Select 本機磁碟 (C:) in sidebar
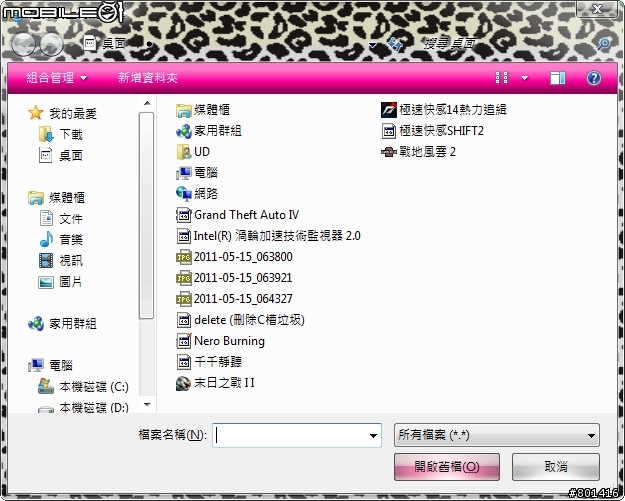The image size is (625, 501). coord(83,387)
